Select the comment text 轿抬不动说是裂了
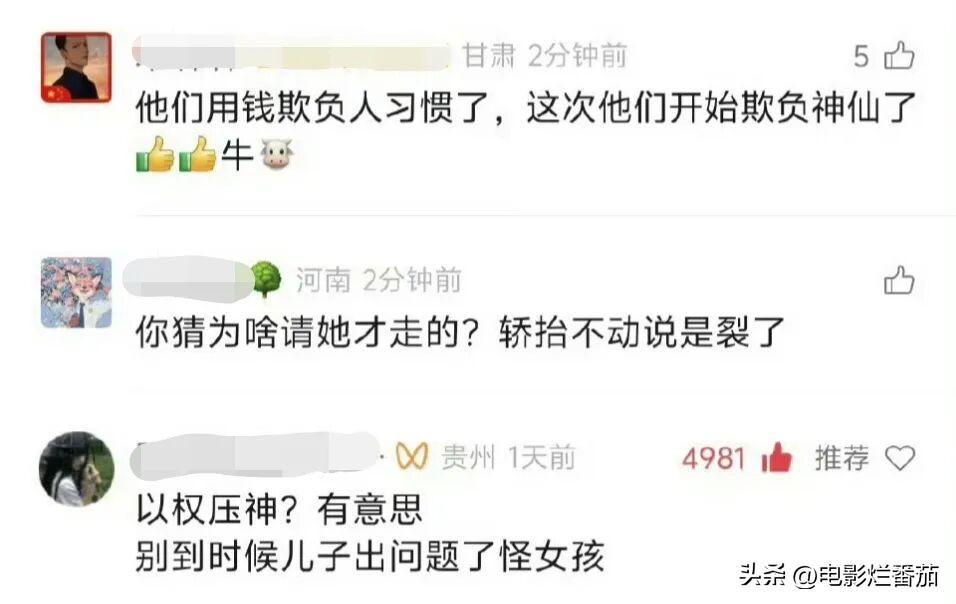The height and width of the screenshot is (604, 956). click(x=641, y=333)
